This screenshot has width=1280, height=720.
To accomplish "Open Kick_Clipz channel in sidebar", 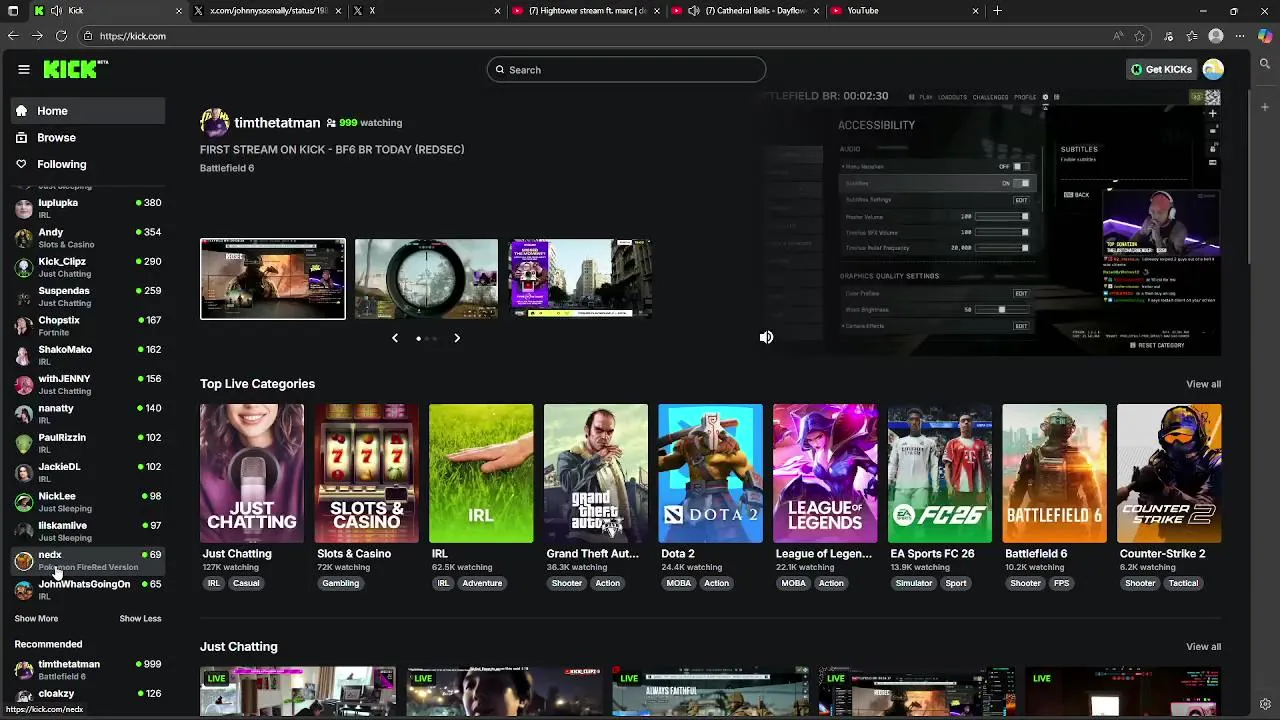I will (88, 267).
